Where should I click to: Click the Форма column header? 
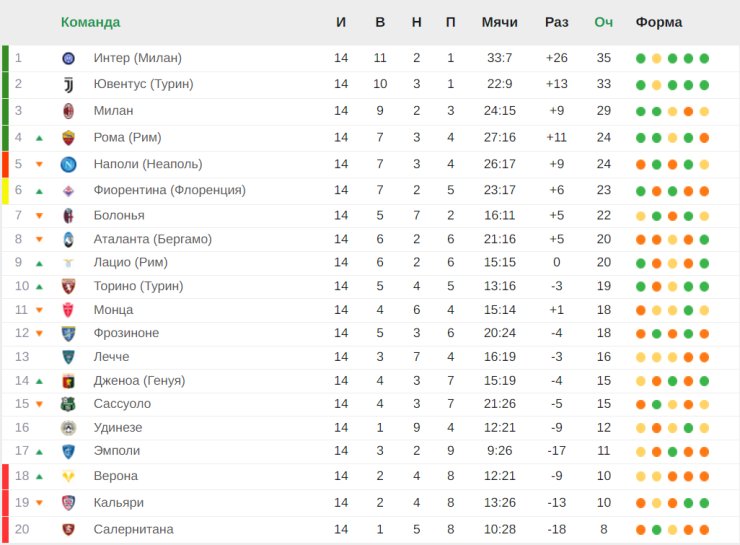[x=658, y=22]
